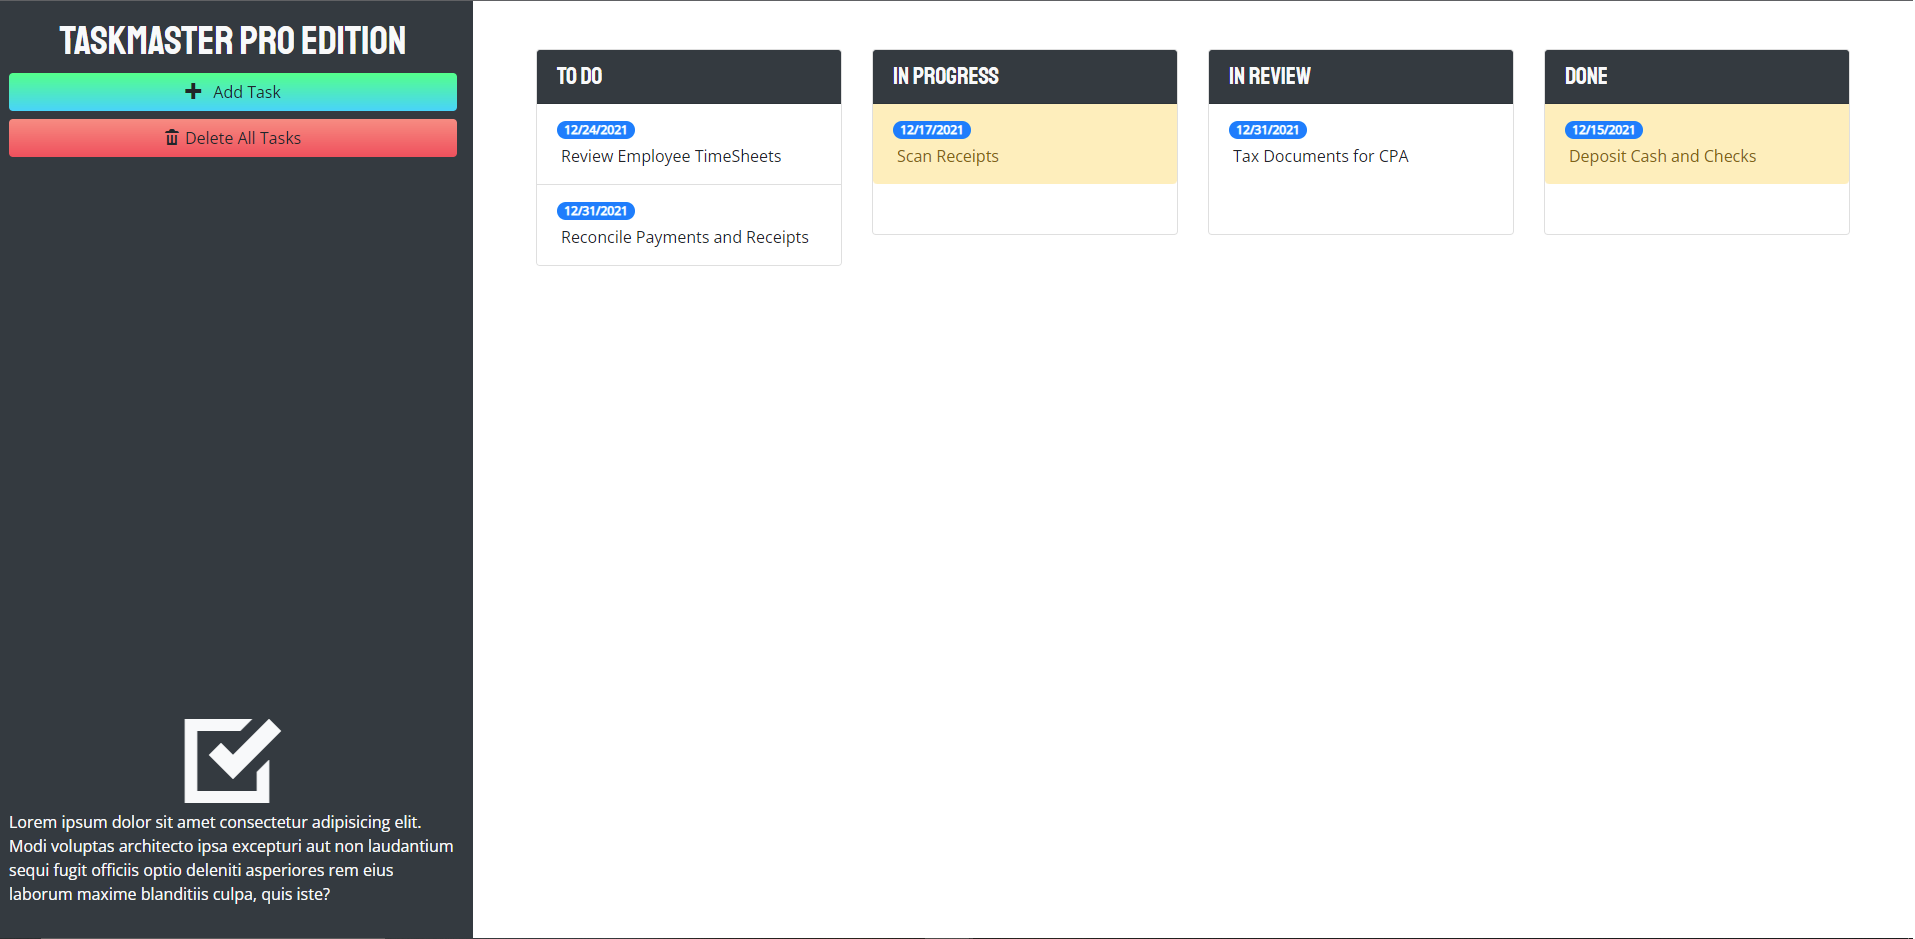Click the 12/15/2021 badge in Done column
The width and height of the screenshot is (1915, 939).
(1604, 129)
